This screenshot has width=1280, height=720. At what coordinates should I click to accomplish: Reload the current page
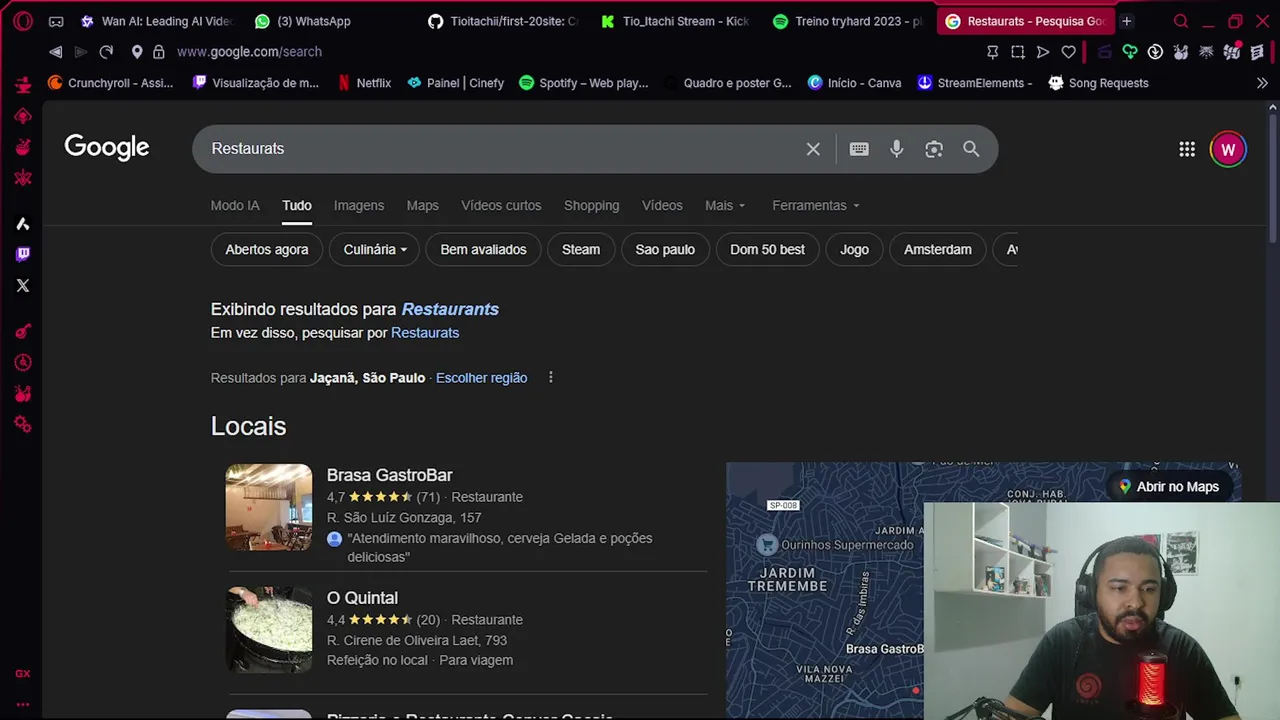point(106,52)
